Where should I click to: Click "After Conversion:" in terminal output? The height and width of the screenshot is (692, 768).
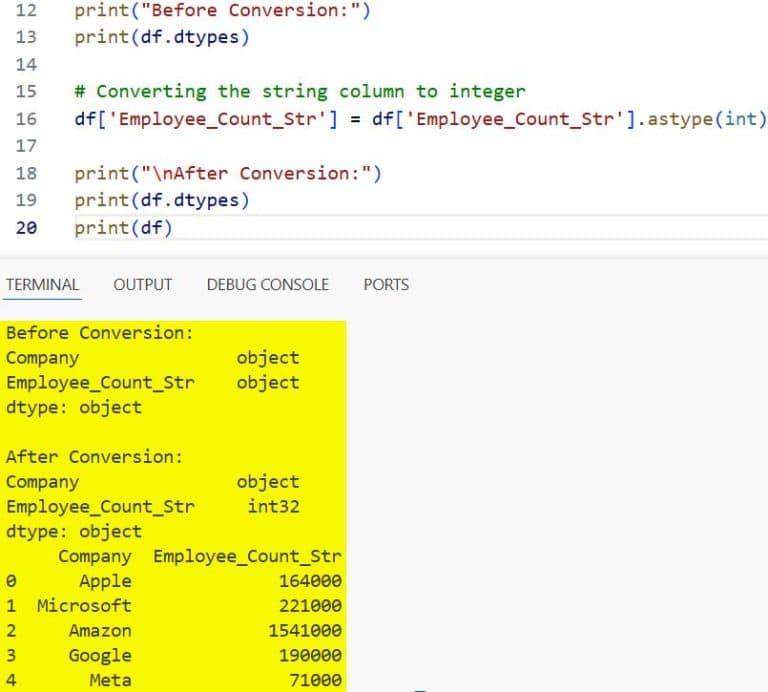tap(94, 457)
